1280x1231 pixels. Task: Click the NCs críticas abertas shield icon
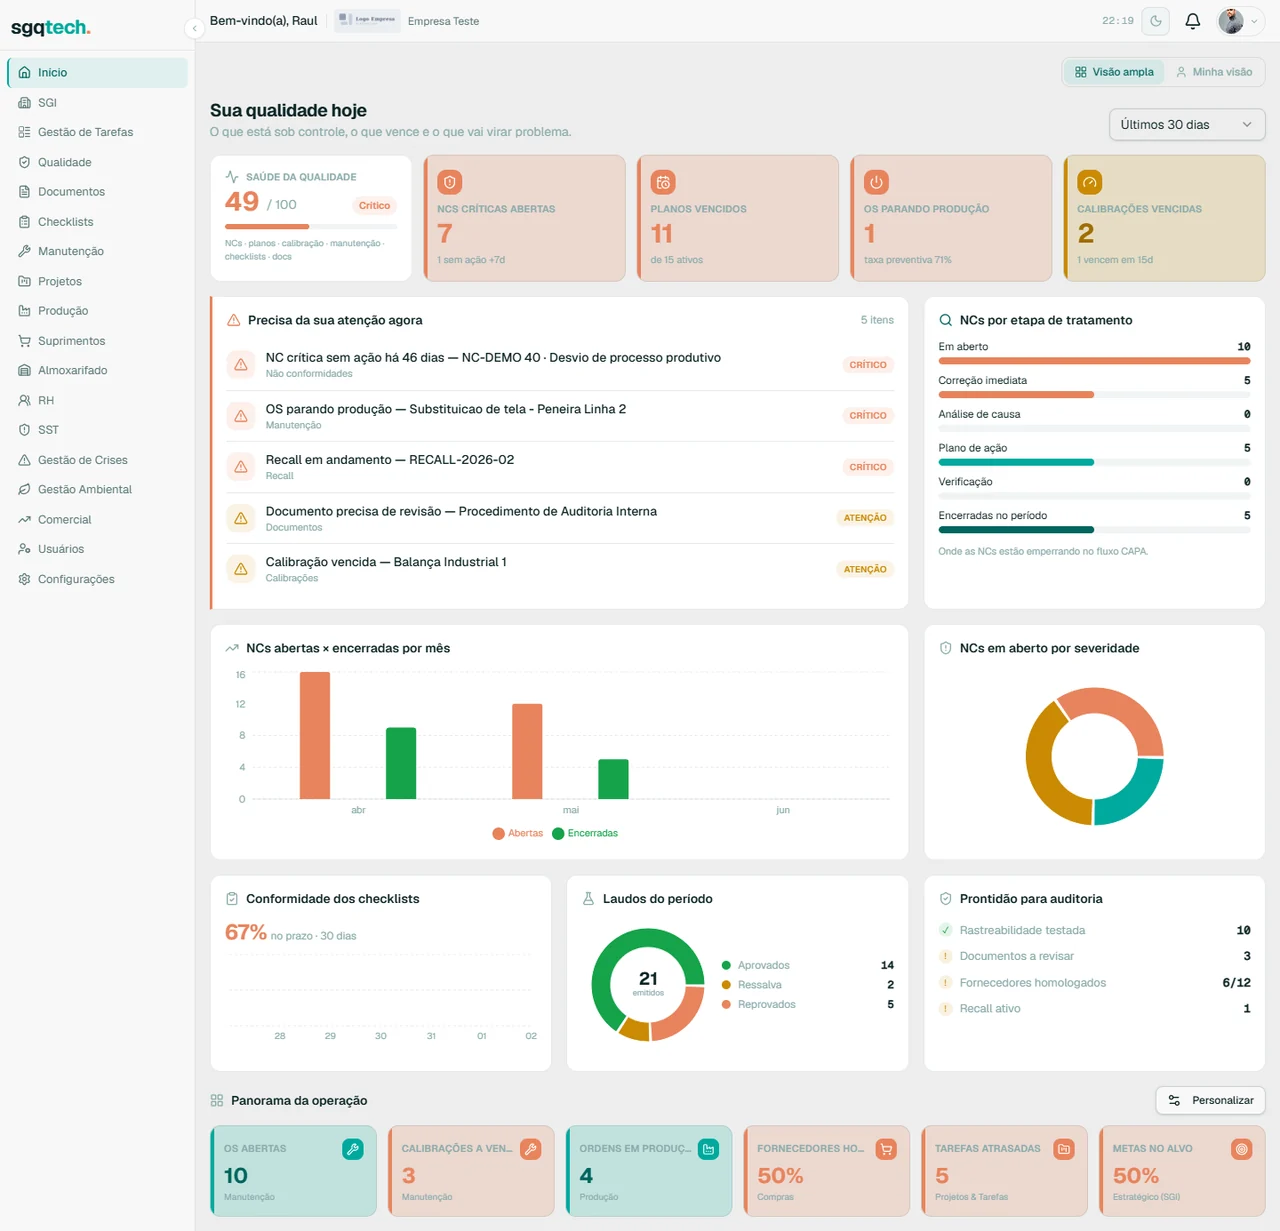click(450, 182)
